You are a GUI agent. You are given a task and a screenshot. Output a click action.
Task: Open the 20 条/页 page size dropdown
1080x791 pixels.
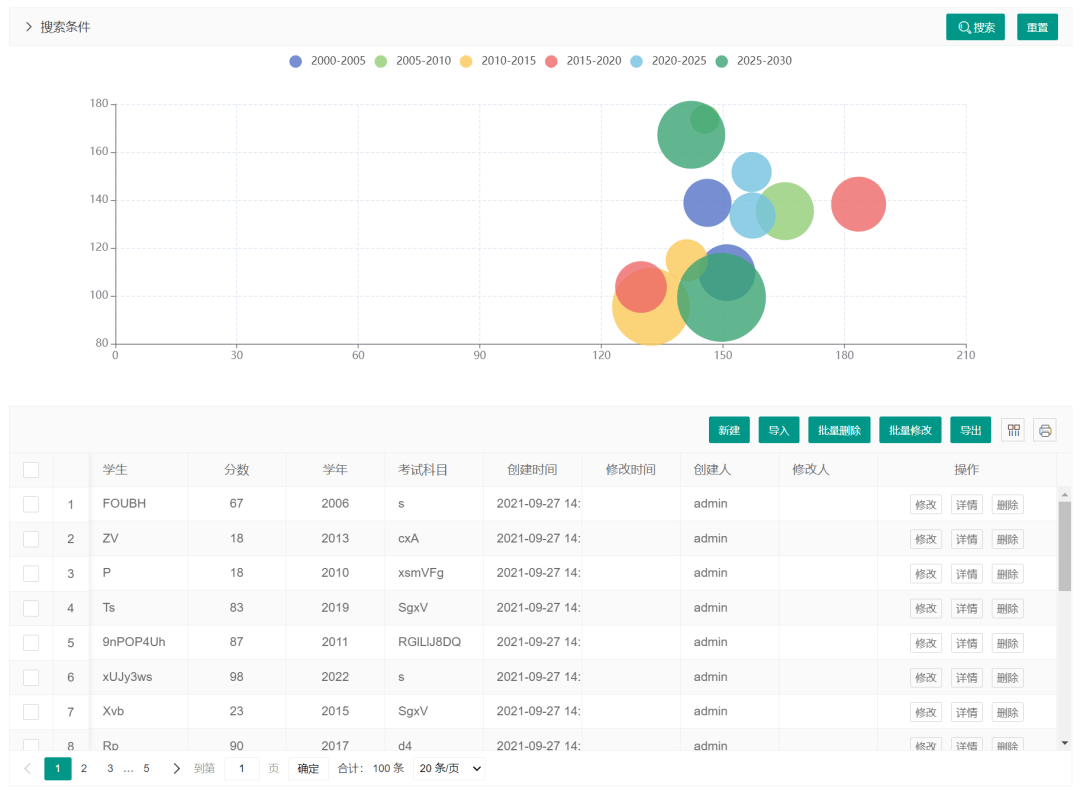click(449, 768)
